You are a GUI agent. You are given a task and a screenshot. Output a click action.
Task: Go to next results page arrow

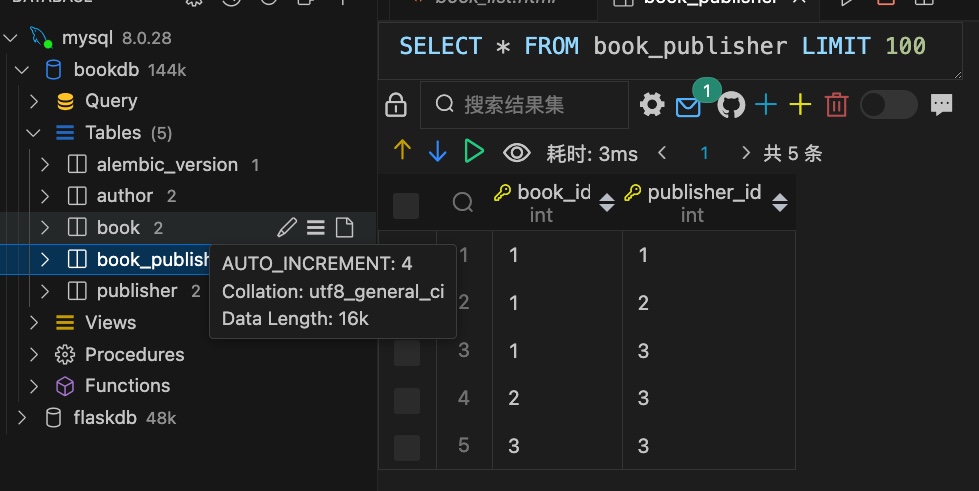[x=745, y=152]
